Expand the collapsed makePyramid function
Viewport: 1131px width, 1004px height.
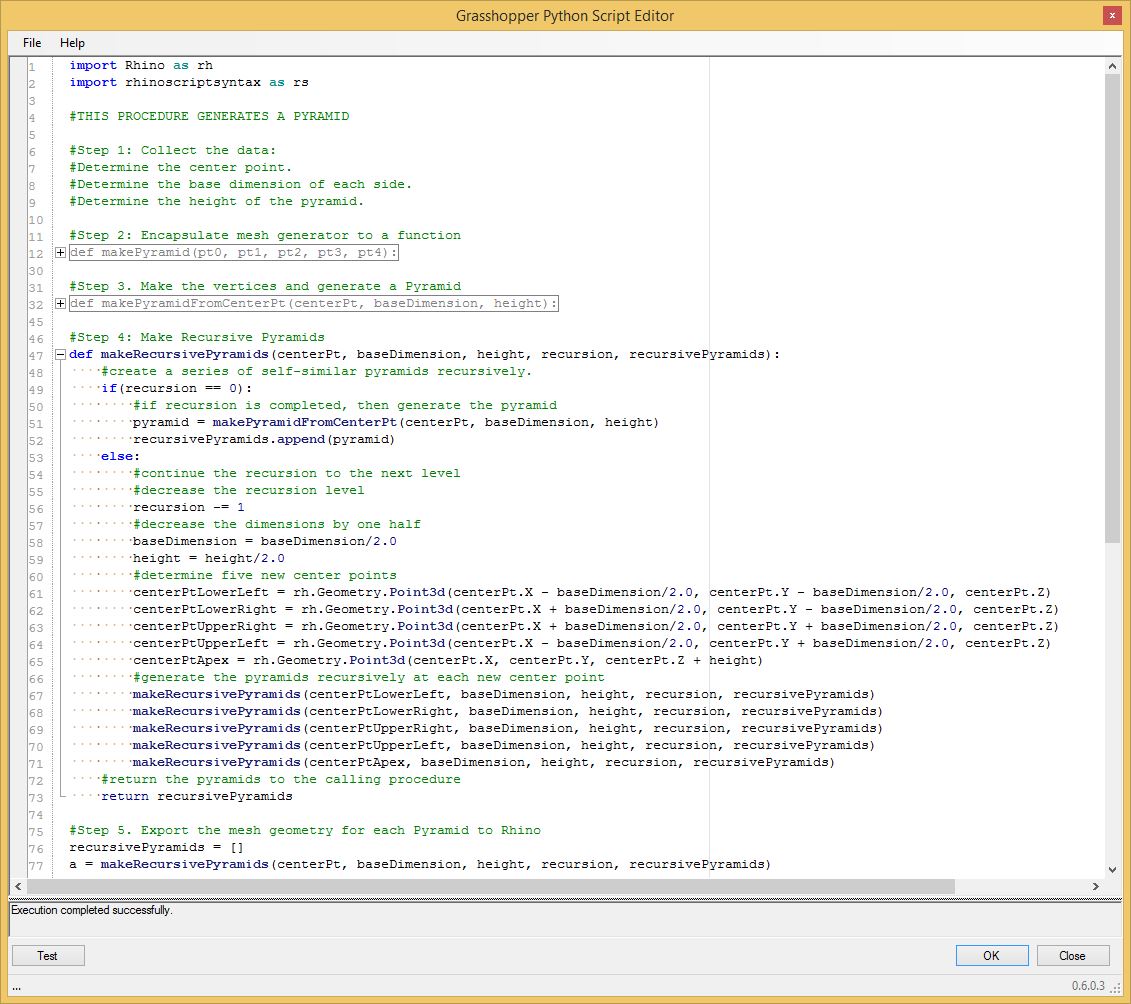click(61, 252)
